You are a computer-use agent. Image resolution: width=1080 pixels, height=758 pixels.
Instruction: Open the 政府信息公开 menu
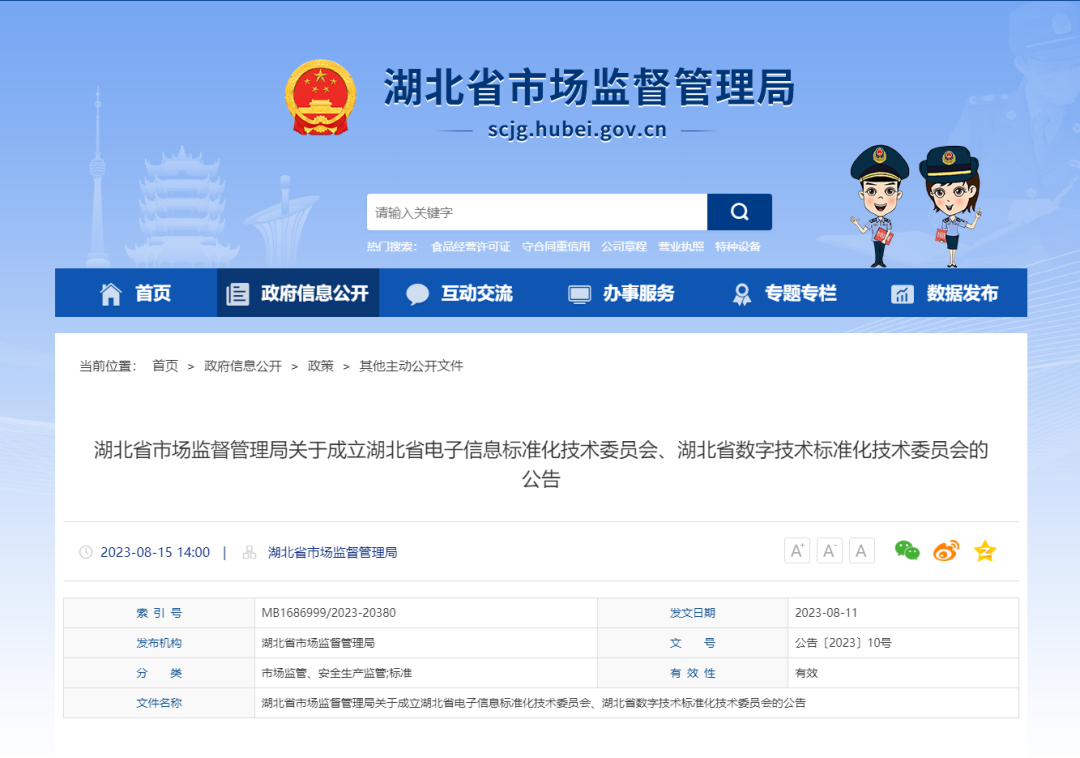[298, 293]
